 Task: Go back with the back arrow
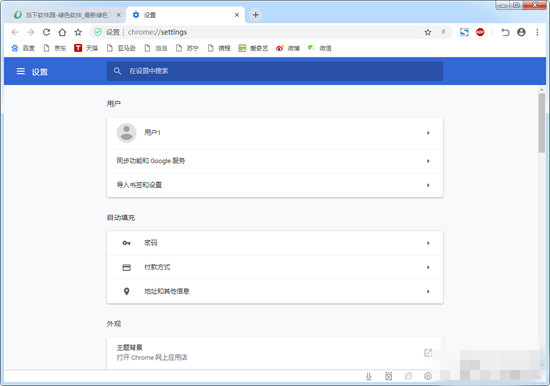pyautogui.click(x=15, y=32)
